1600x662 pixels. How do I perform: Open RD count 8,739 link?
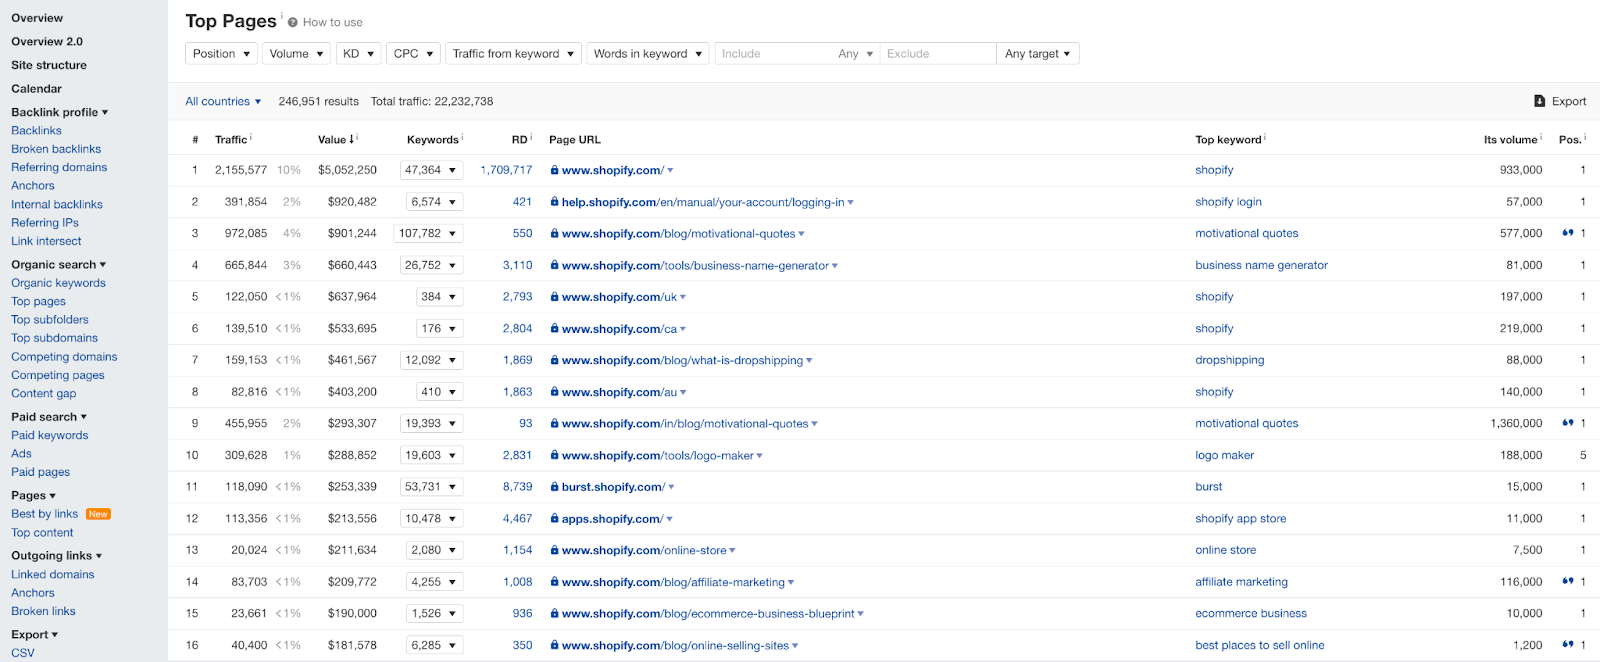(x=518, y=487)
